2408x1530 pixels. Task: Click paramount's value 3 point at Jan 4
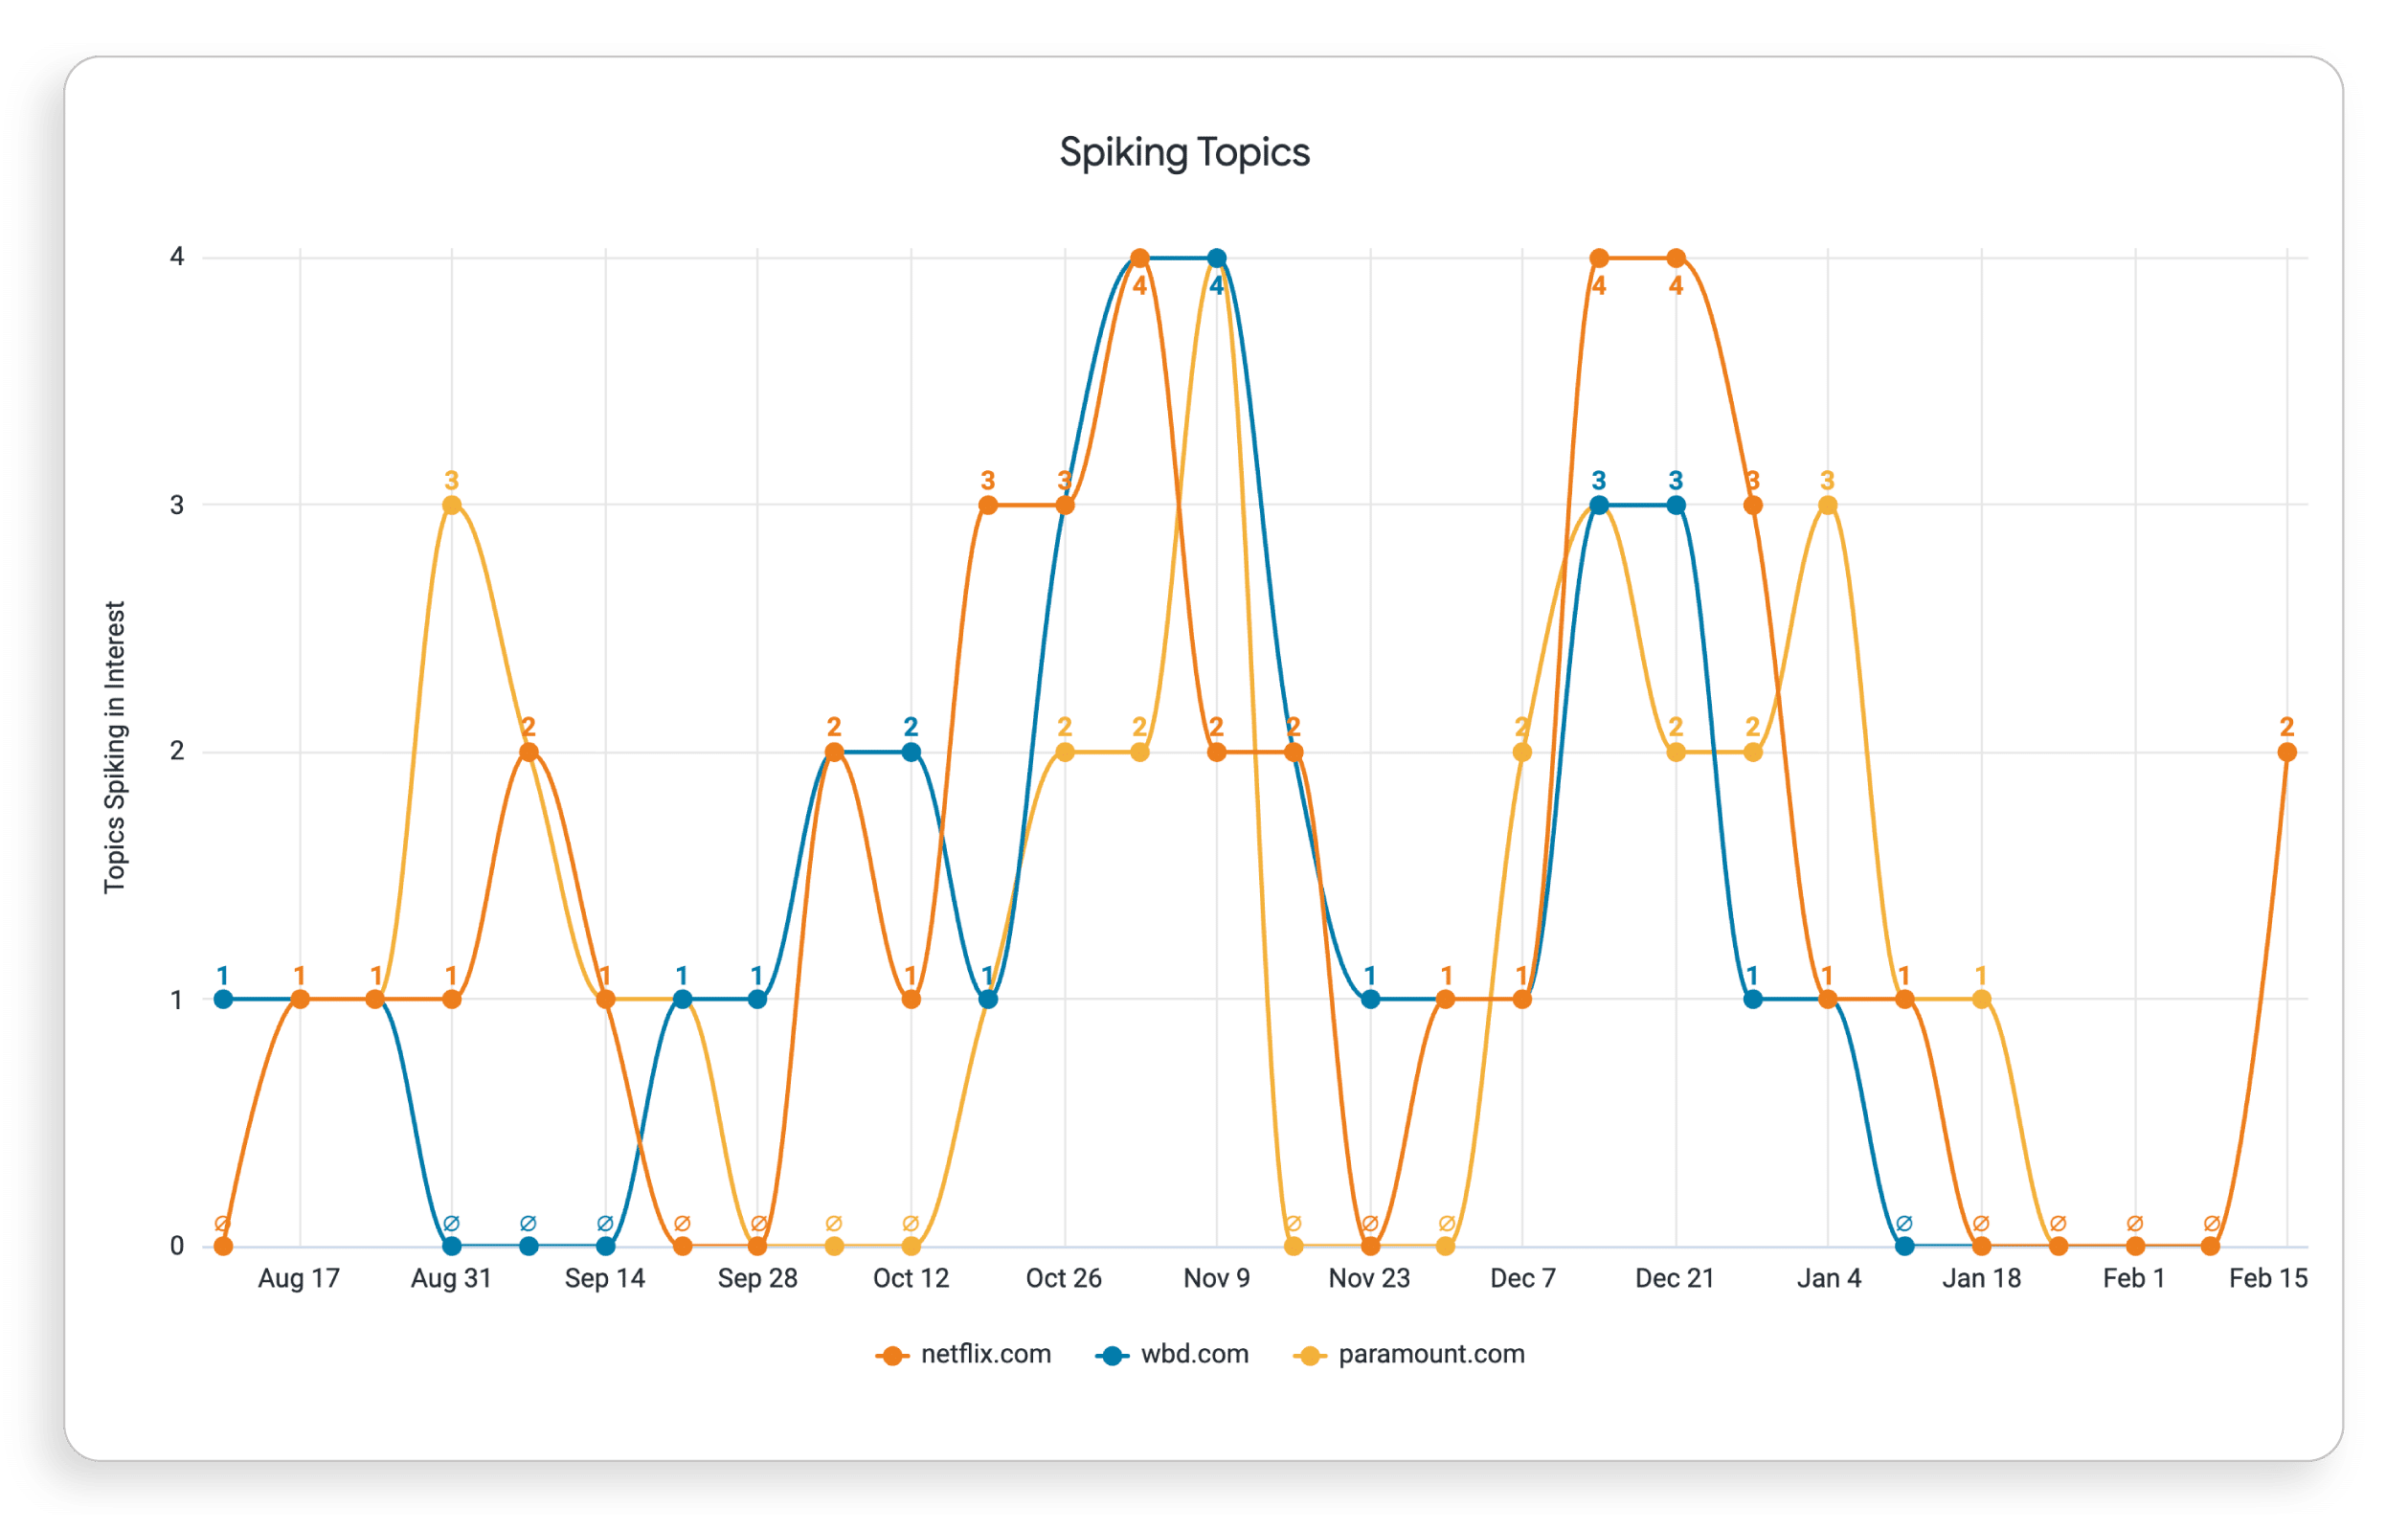1828,505
